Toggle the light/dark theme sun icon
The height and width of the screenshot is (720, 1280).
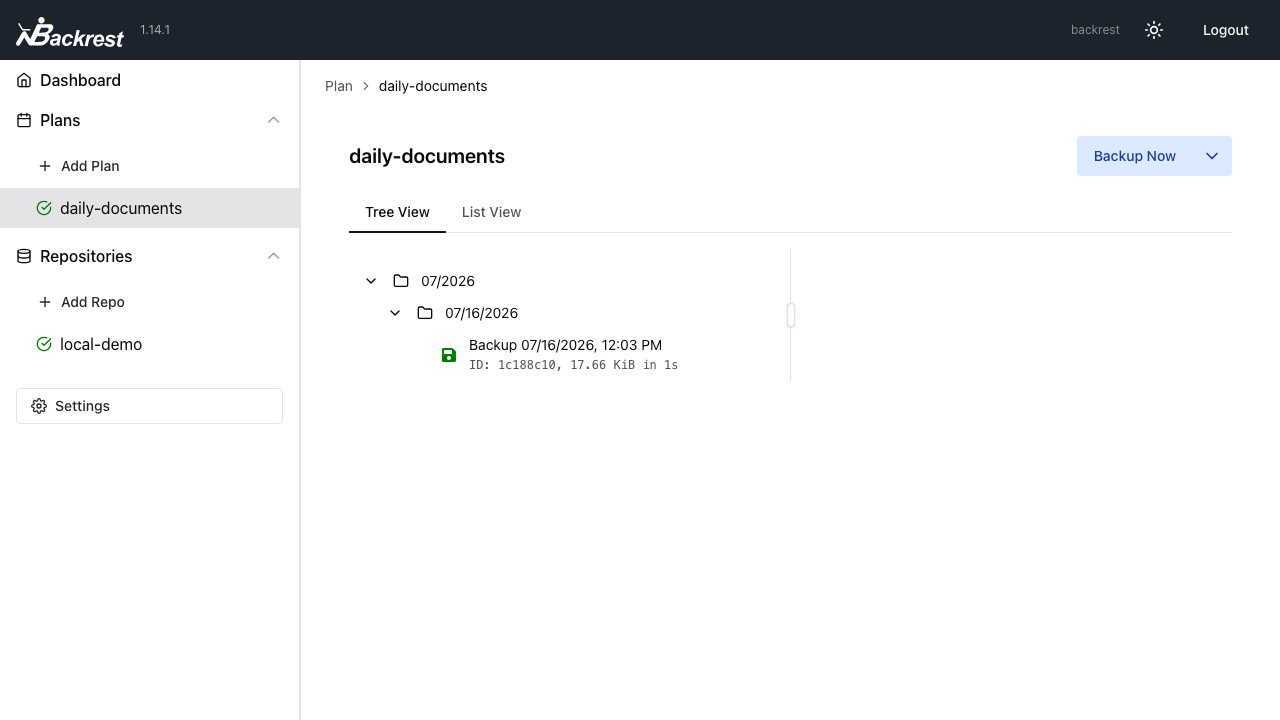(1154, 30)
